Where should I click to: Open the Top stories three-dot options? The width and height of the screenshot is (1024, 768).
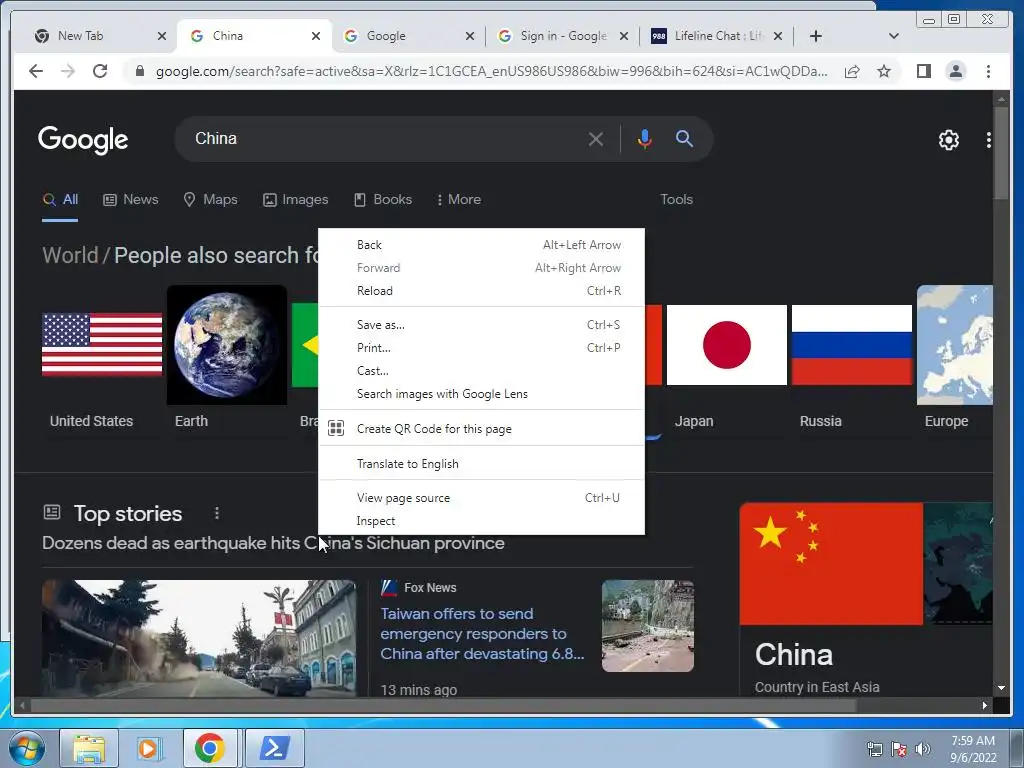(x=217, y=513)
